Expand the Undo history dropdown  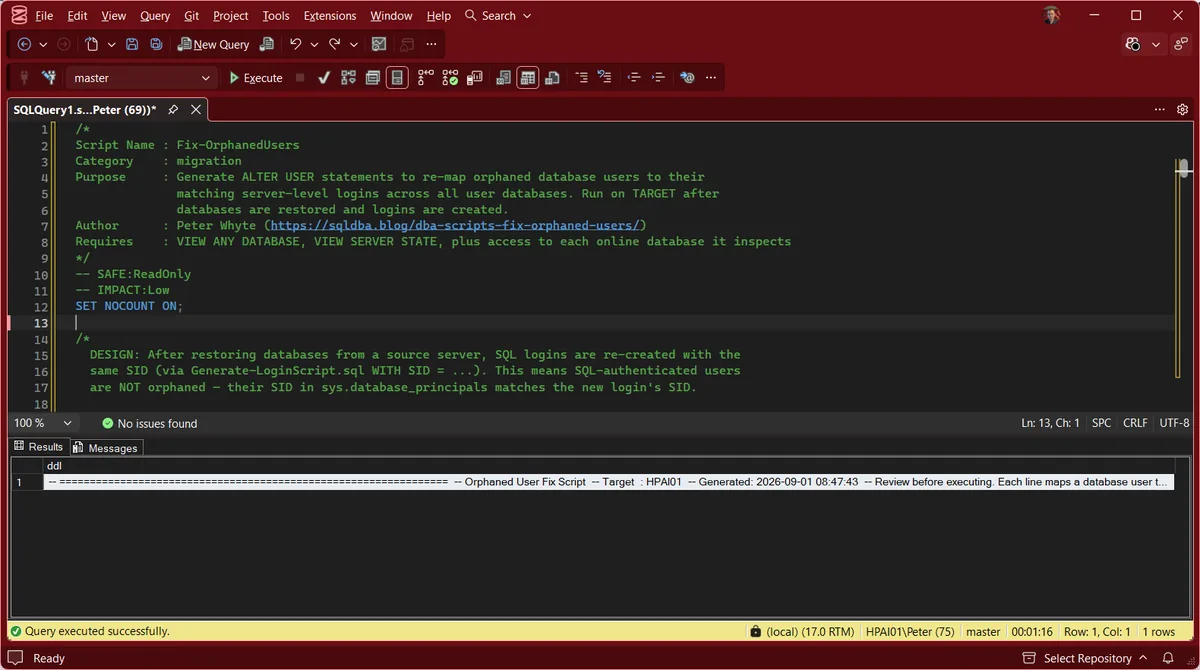[314, 44]
